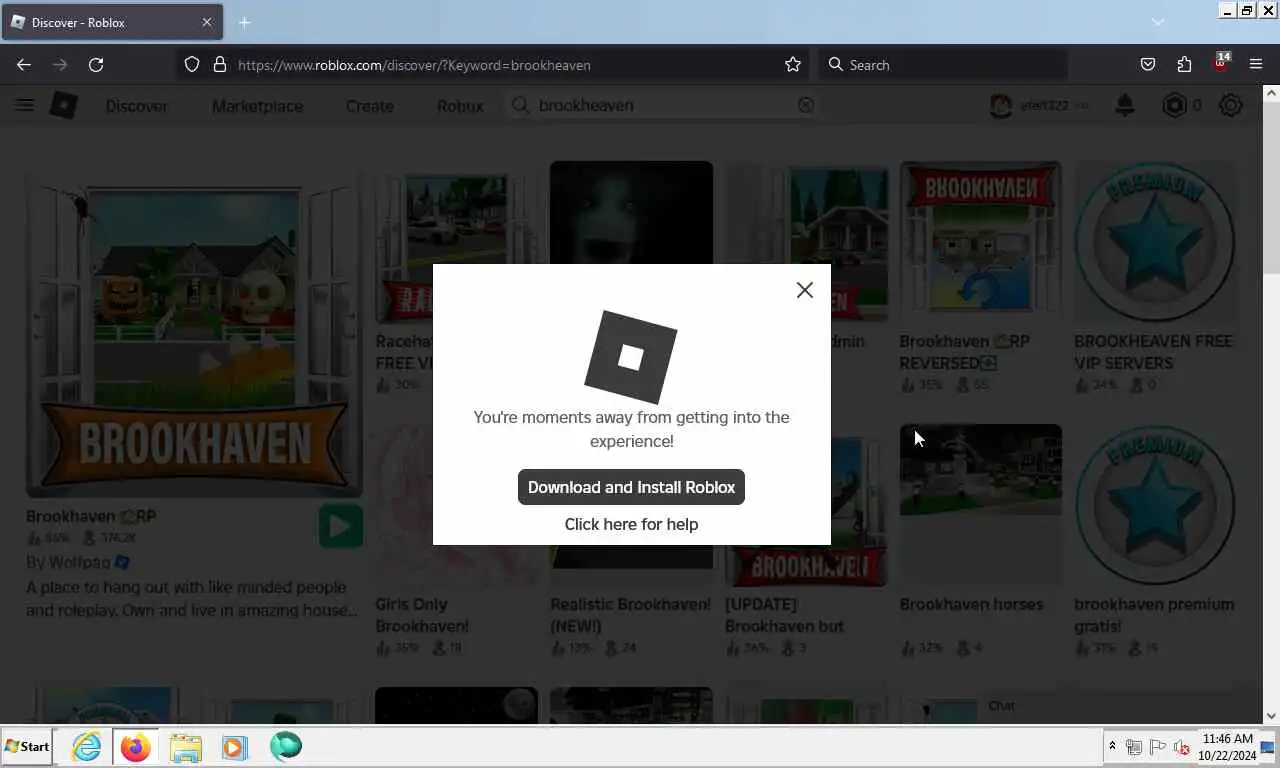This screenshot has height=768, width=1280.
Task: Open the media player taskbar icon
Action: click(x=235, y=747)
